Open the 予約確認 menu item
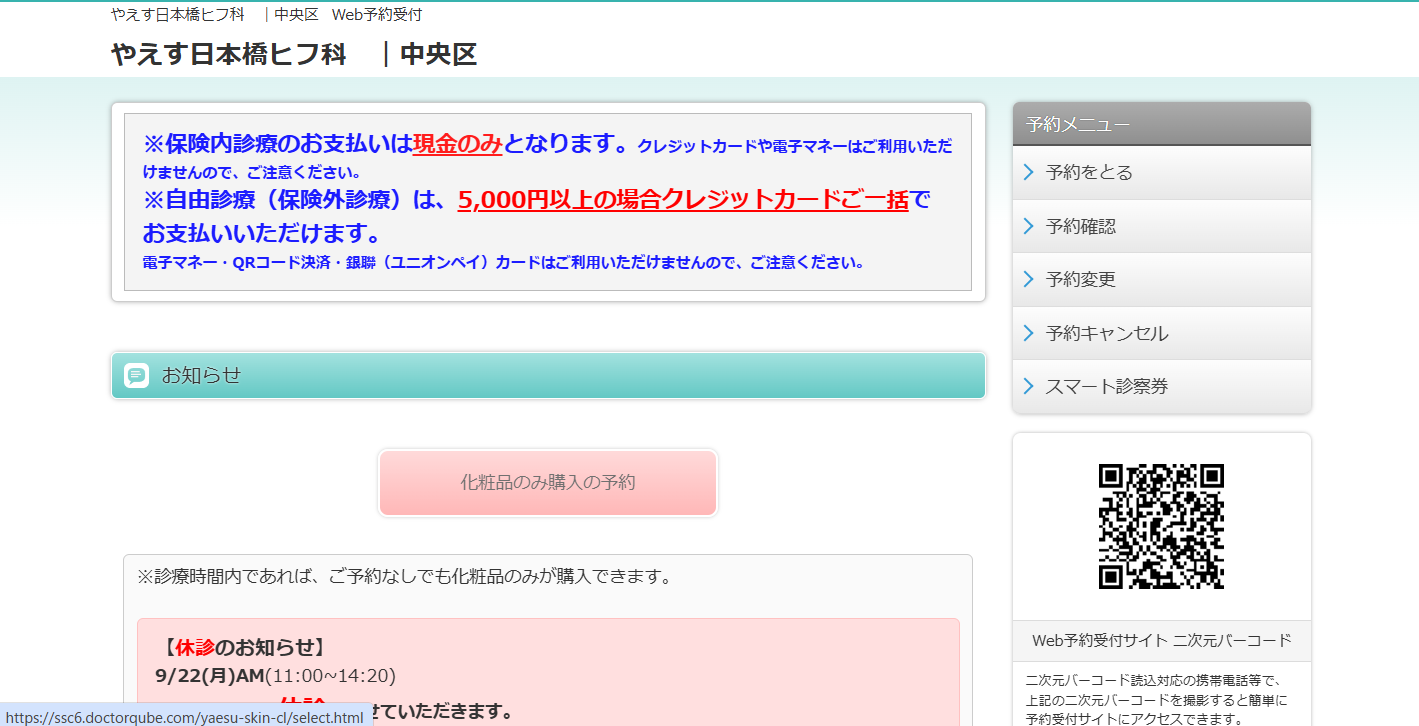The width and height of the screenshot is (1419, 726). [x=1080, y=226]
